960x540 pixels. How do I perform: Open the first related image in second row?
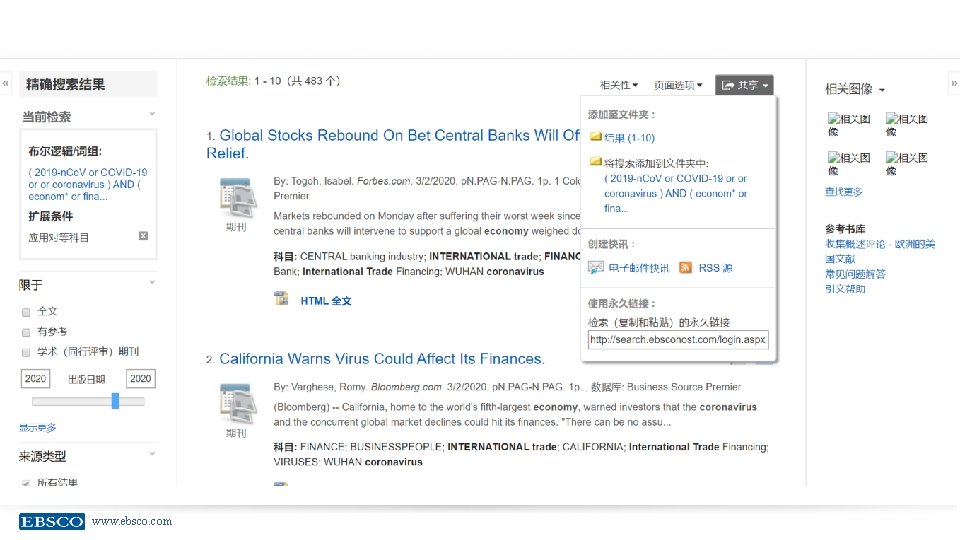(849, 163)
